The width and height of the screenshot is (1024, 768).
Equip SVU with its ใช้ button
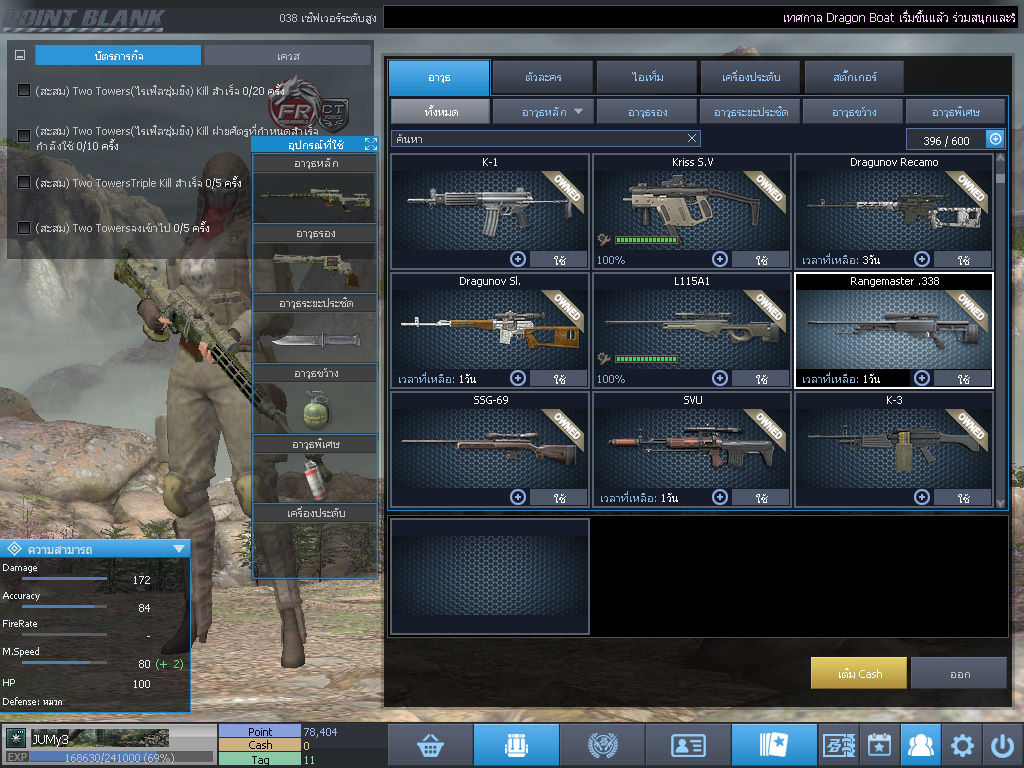pos(761,498)
